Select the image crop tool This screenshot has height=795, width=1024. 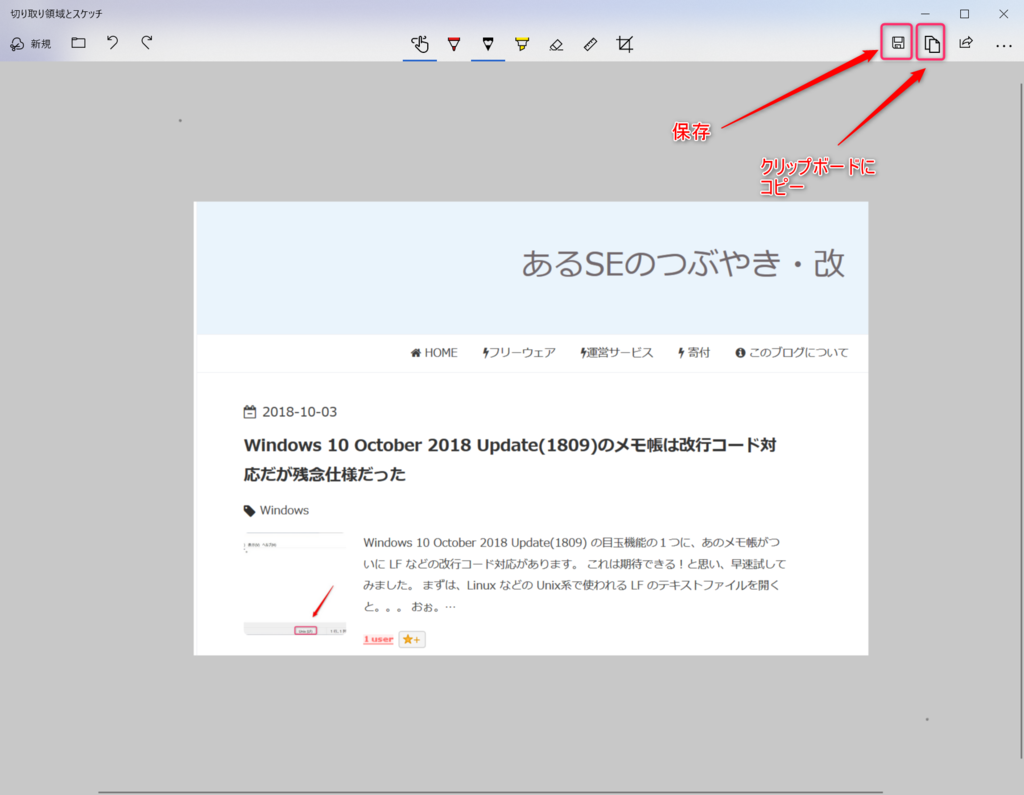tap(625, 44)
